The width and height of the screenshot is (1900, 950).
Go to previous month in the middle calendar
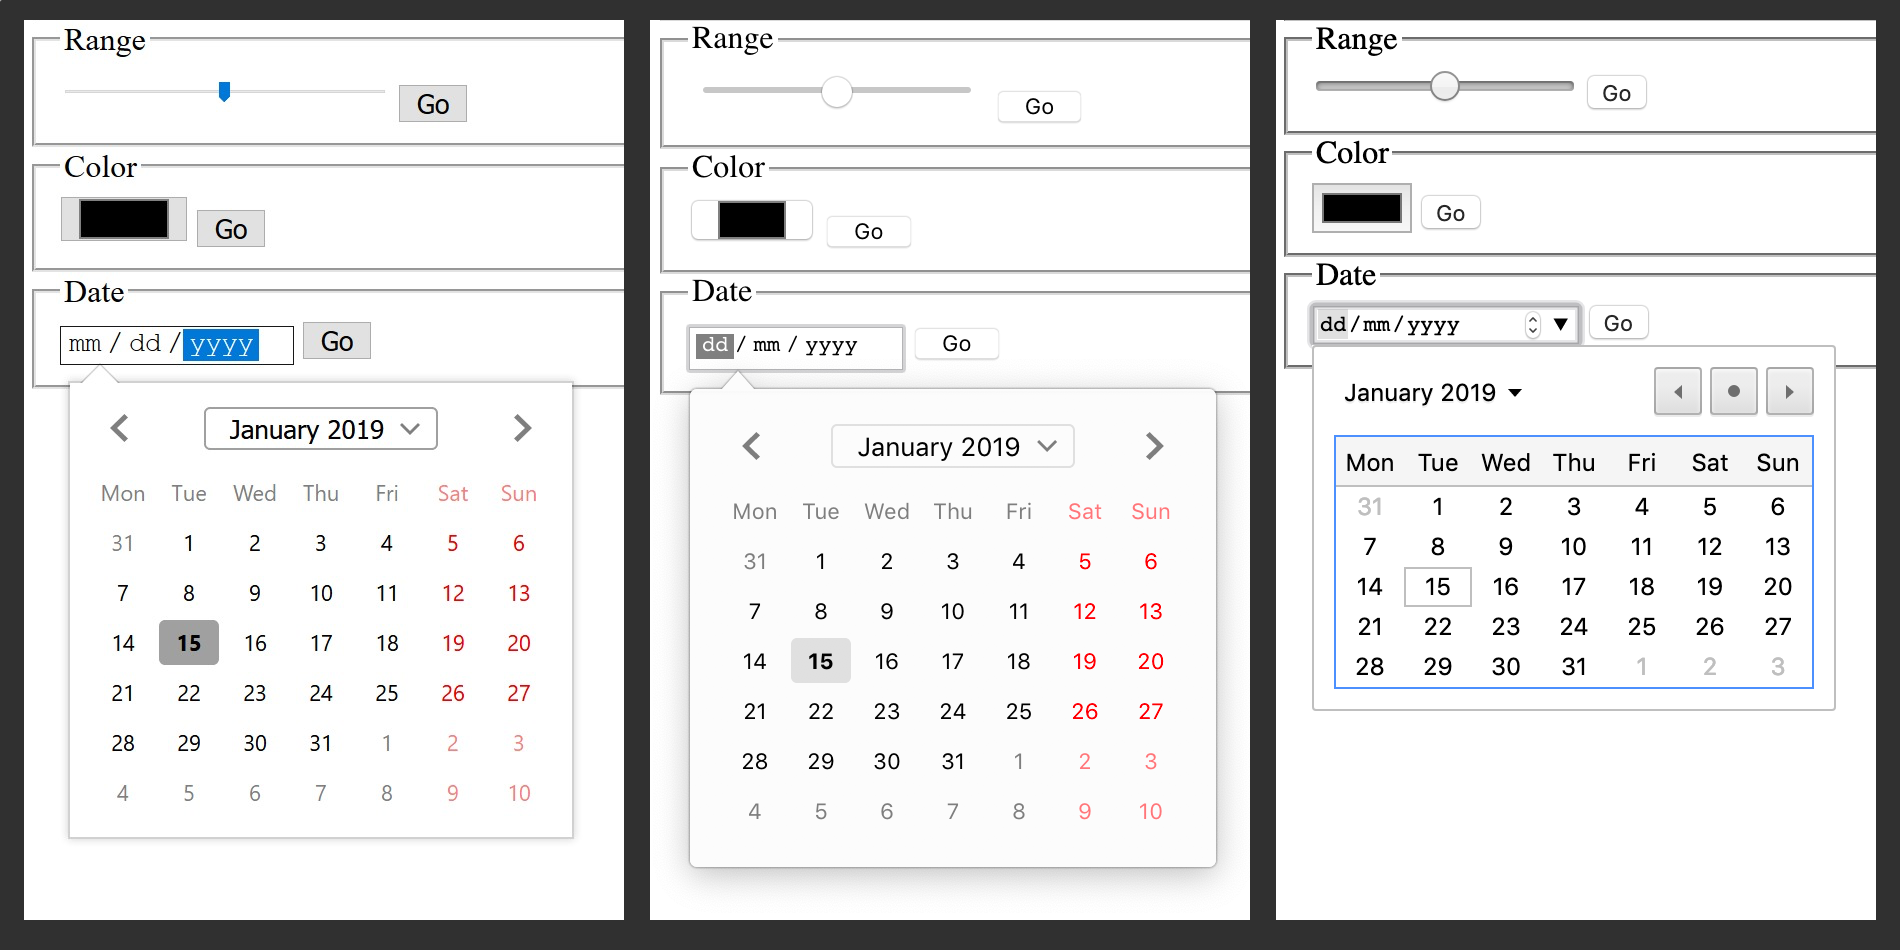coord(752,446)
